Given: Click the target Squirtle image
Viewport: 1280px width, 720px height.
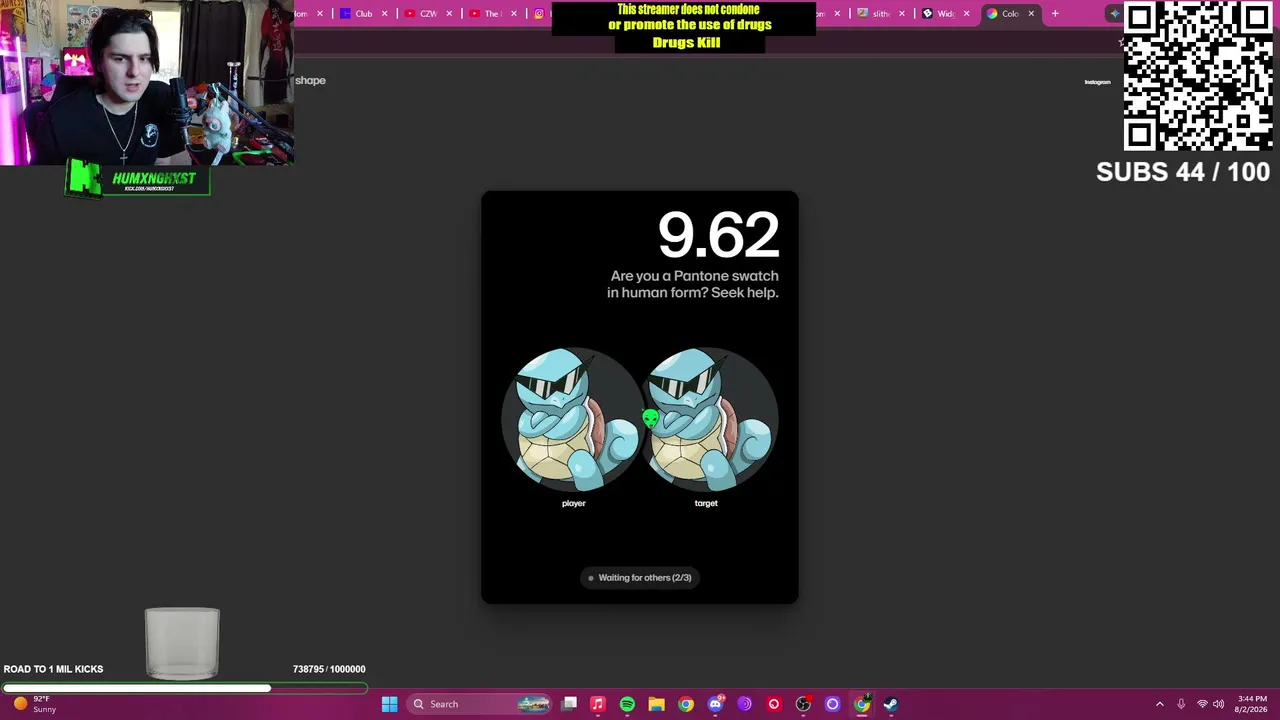Looking at the screenshot, I should pyautogui.click(x=710, y=420).
